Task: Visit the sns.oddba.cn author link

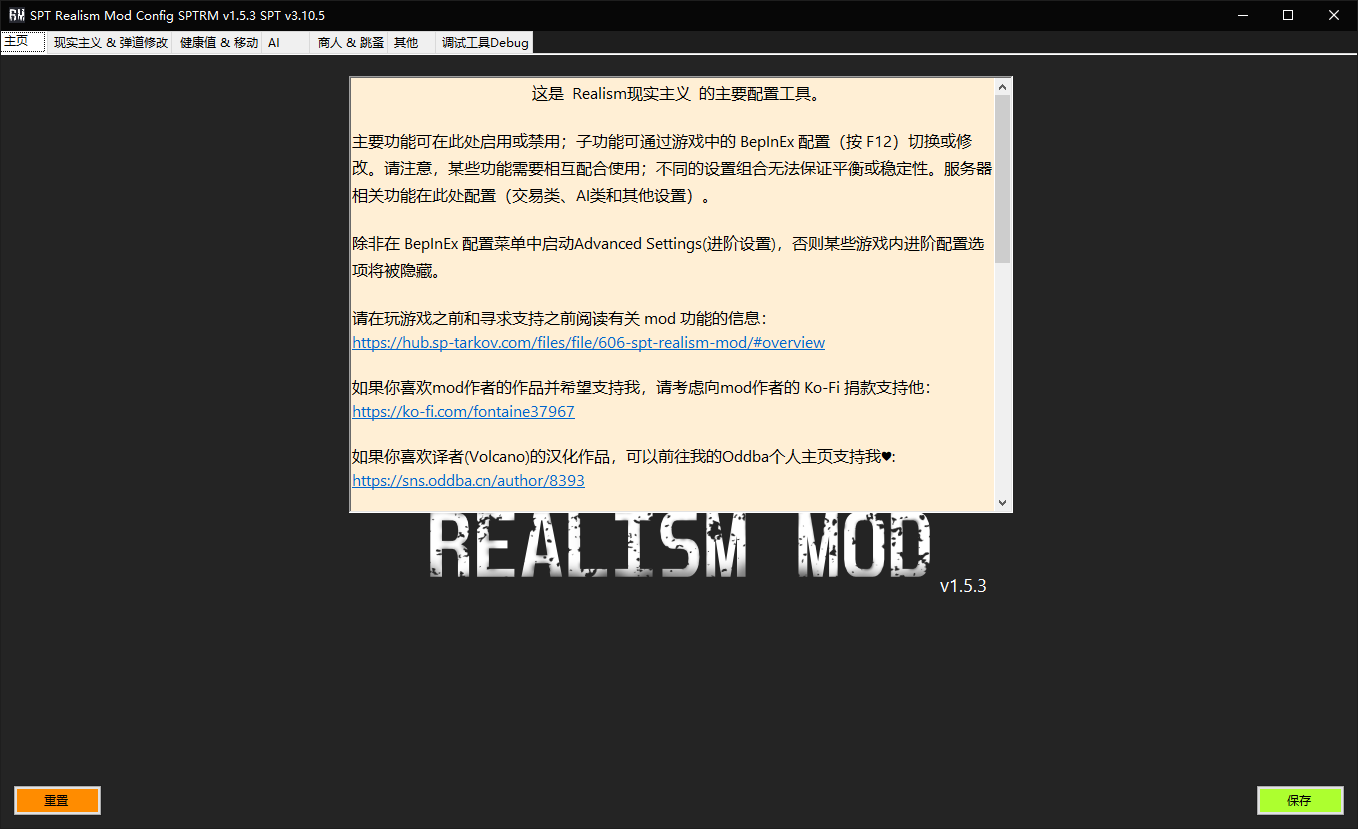Action: tap(468, 481)
